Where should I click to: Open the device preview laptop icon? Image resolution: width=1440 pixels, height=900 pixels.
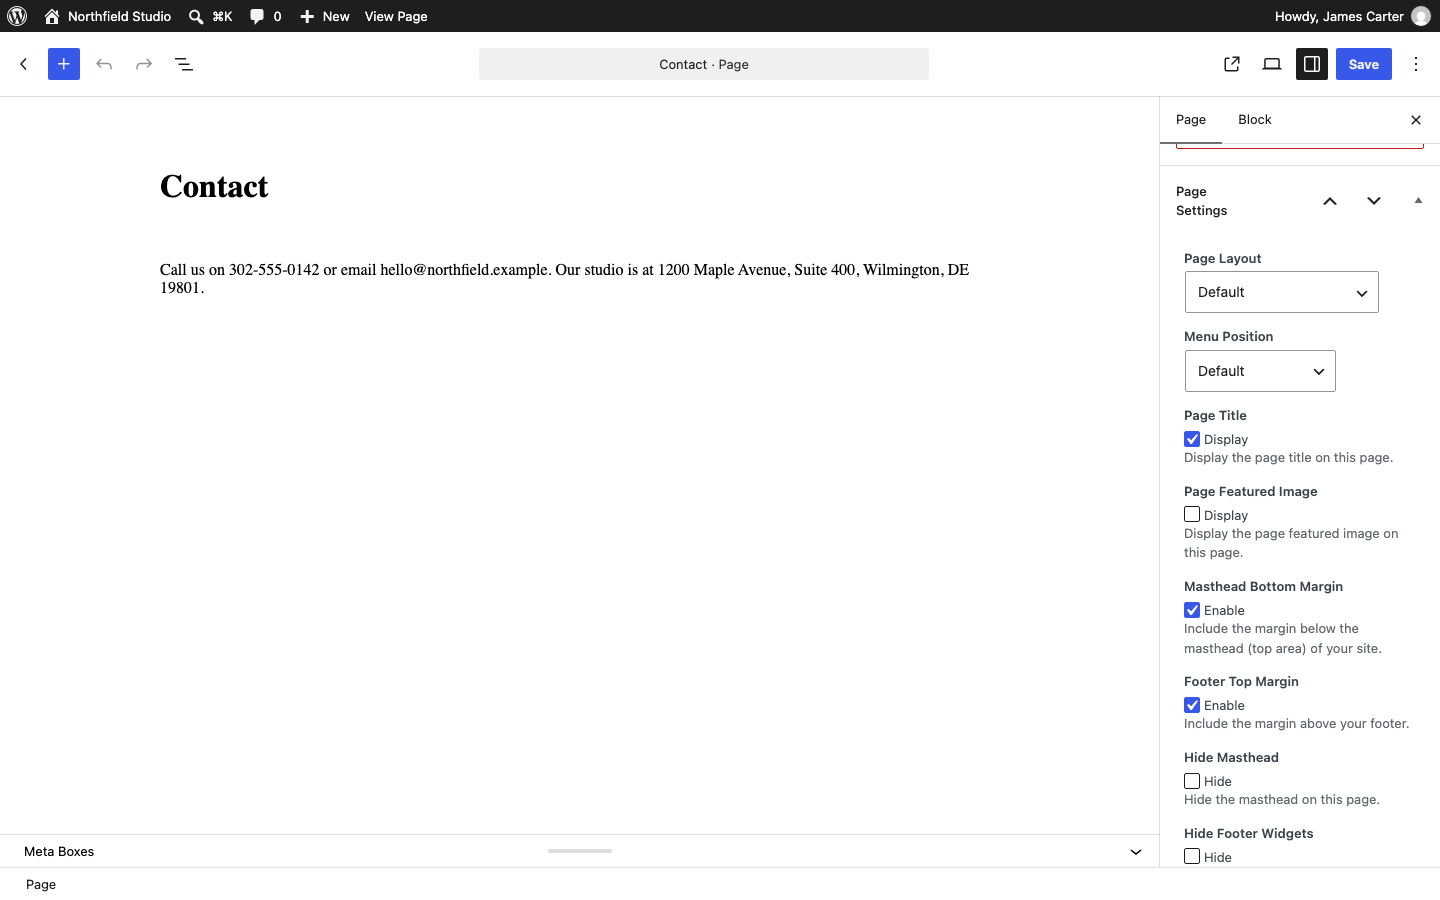[1272, 64]
